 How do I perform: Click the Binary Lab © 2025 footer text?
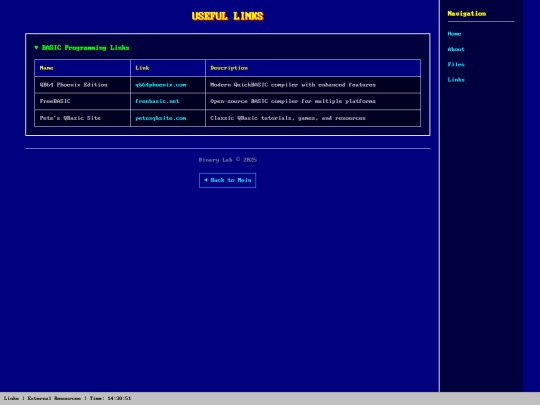point(228,160)
